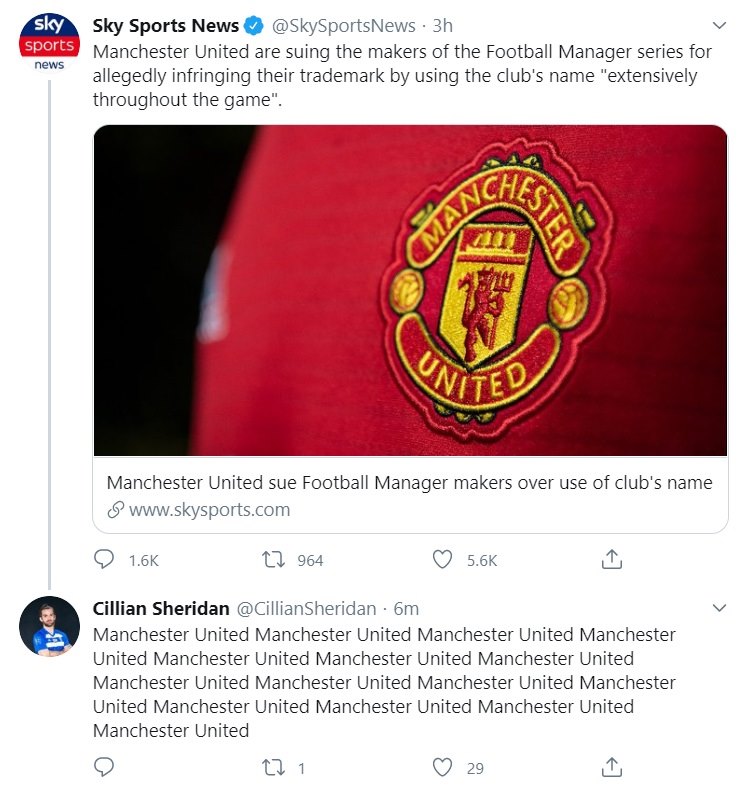Open the www.skysports.com link card
The height and width of the screenshot is (785, 745).
coord(410,495)
